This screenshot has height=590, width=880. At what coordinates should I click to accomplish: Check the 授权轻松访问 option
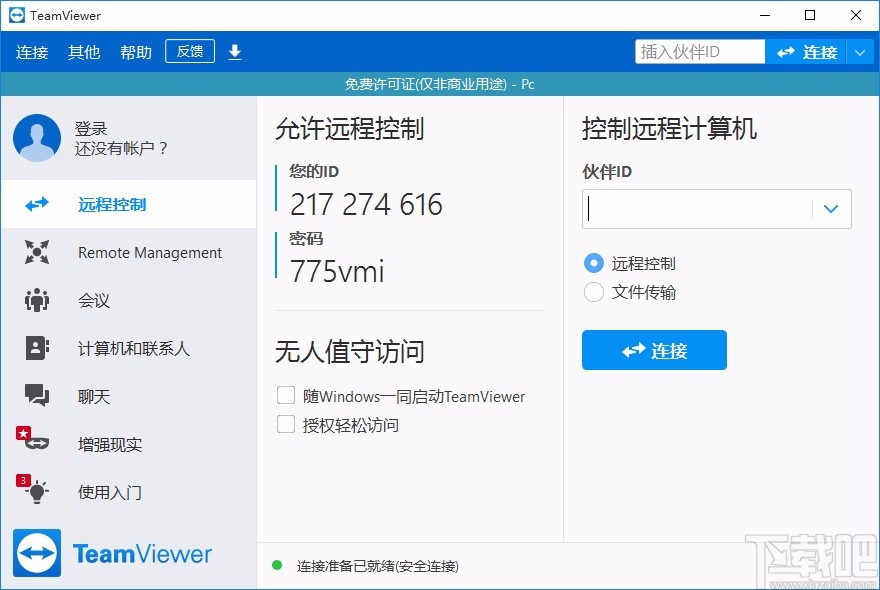286,424
